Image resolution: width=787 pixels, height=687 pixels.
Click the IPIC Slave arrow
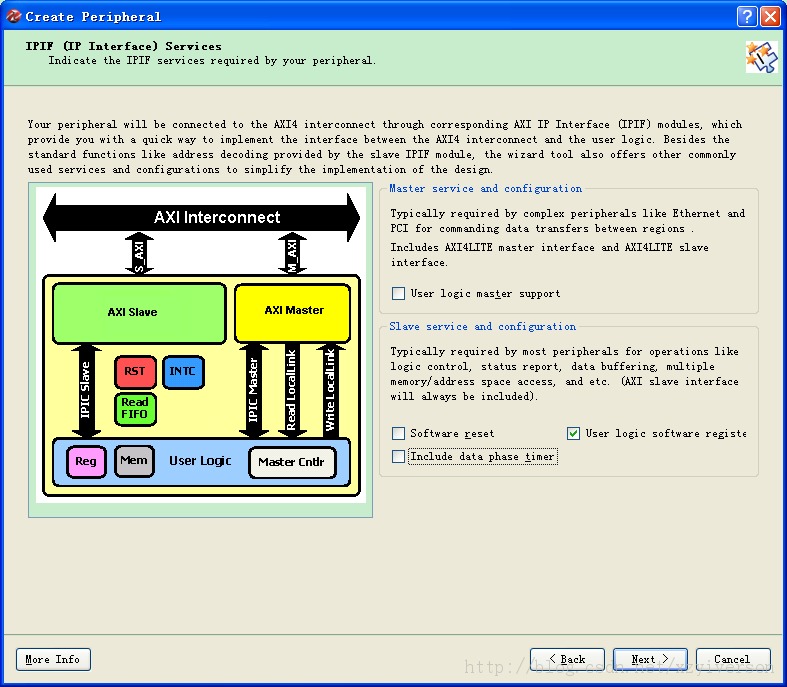click(x=86, y=390)
